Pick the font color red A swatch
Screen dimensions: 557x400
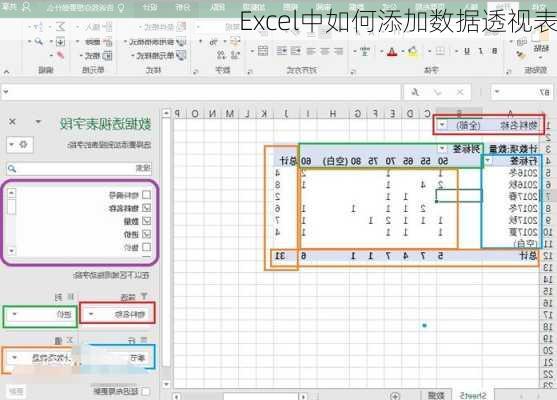[x=392, y=52]
